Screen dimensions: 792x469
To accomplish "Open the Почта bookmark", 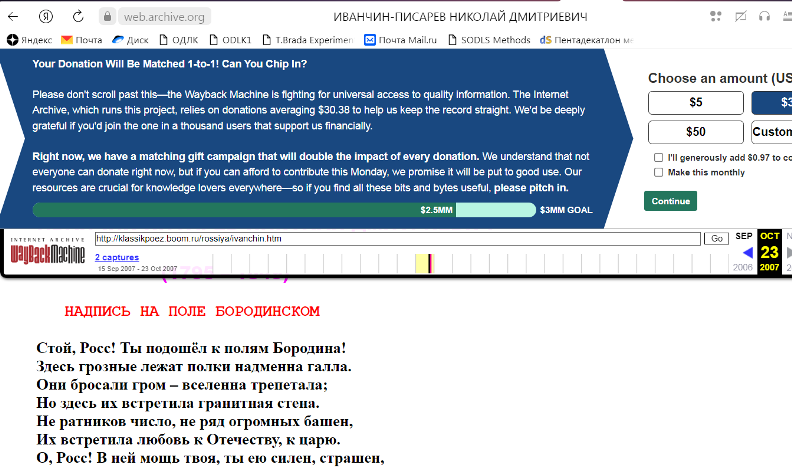I will click(x=81, y=40).
